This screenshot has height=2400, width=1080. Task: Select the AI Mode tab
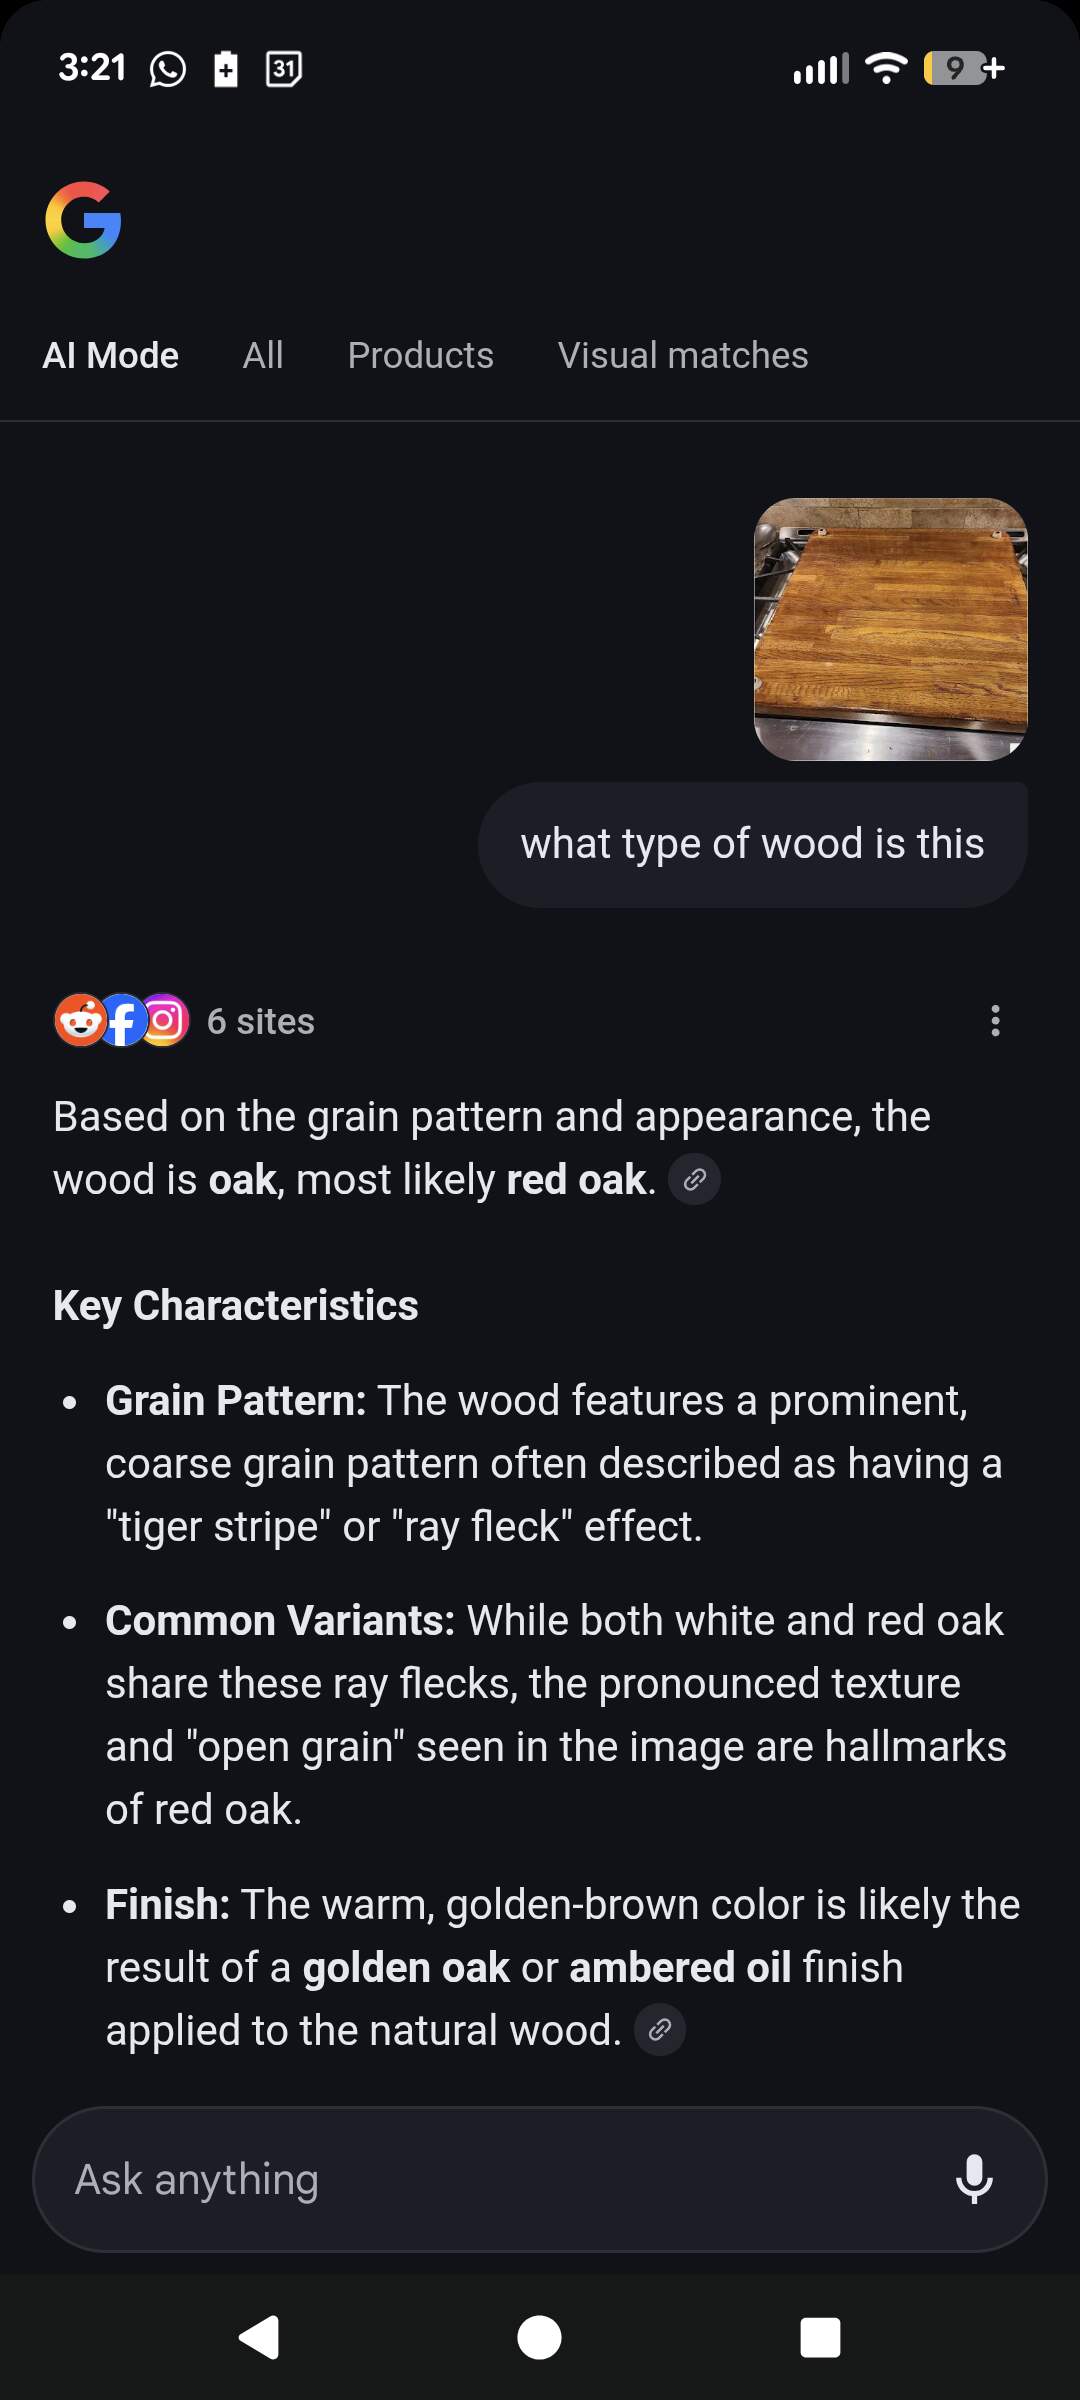110,356
